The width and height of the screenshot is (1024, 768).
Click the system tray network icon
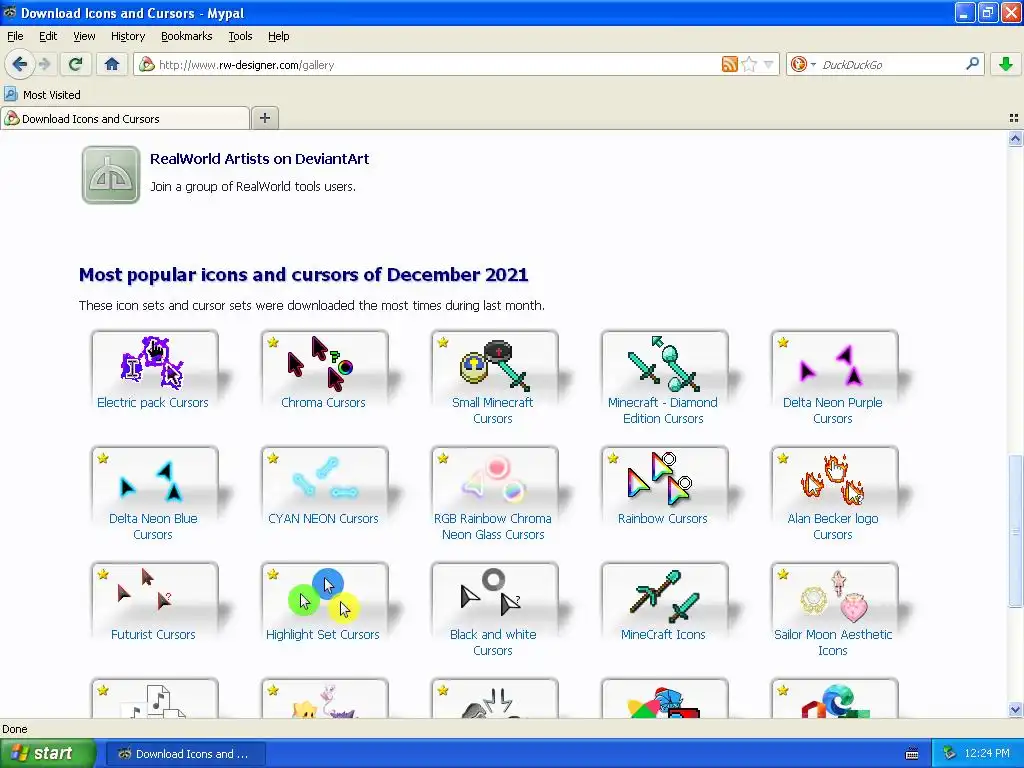coord(950,754)
